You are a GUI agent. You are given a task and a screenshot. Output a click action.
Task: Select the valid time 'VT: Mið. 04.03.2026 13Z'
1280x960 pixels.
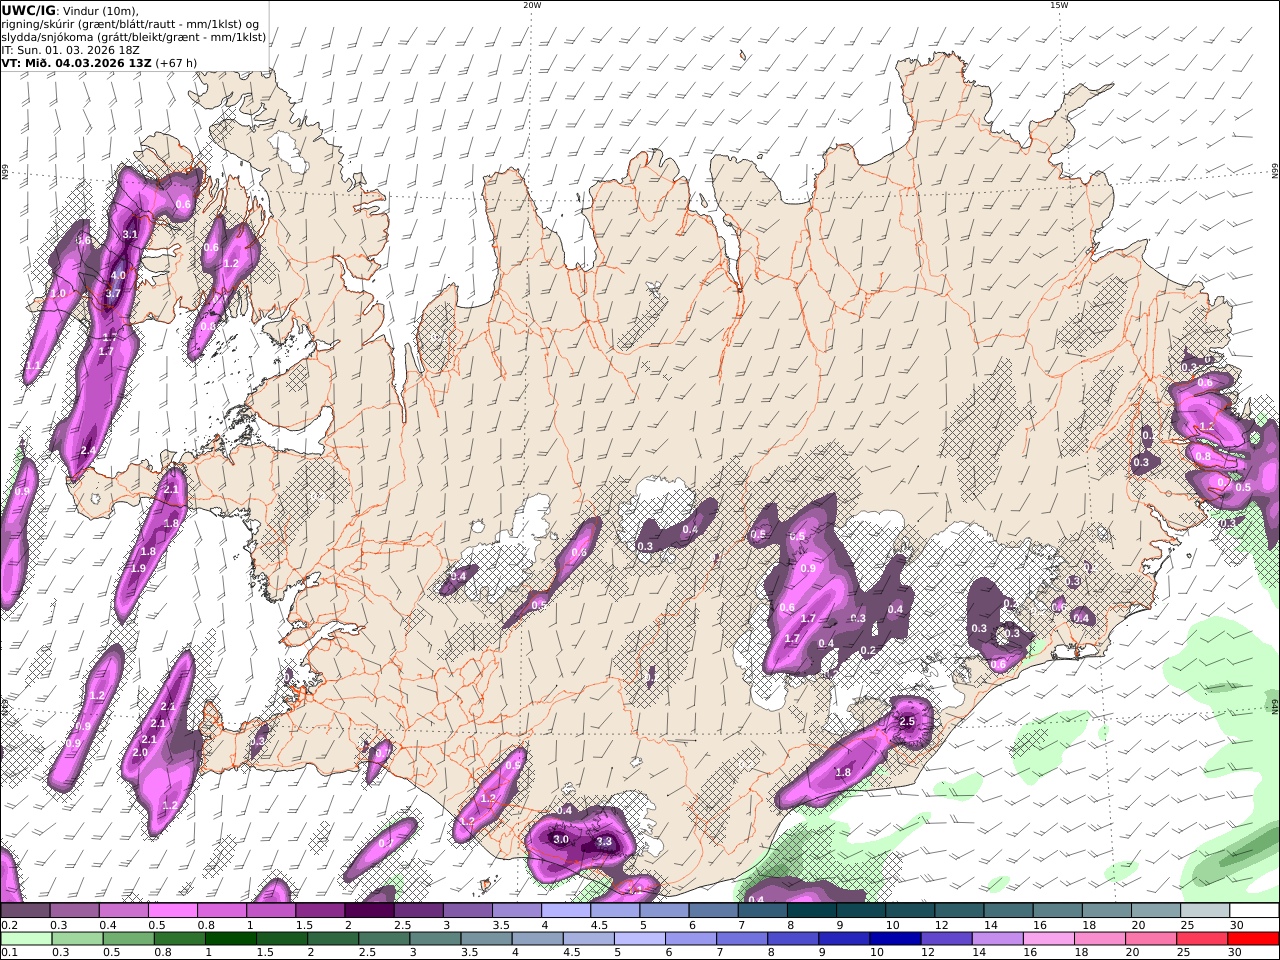[75, 62]
